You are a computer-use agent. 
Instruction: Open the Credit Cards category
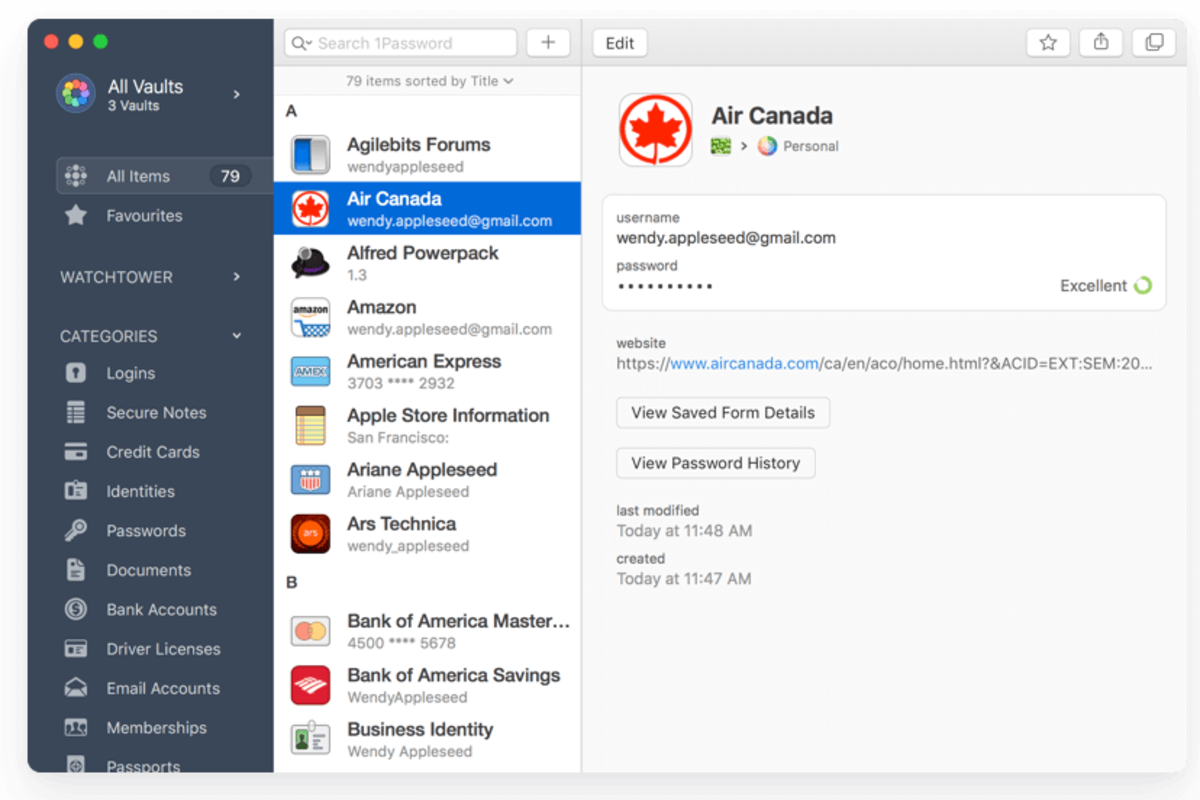pyautogui.click(x=131, y=452)
